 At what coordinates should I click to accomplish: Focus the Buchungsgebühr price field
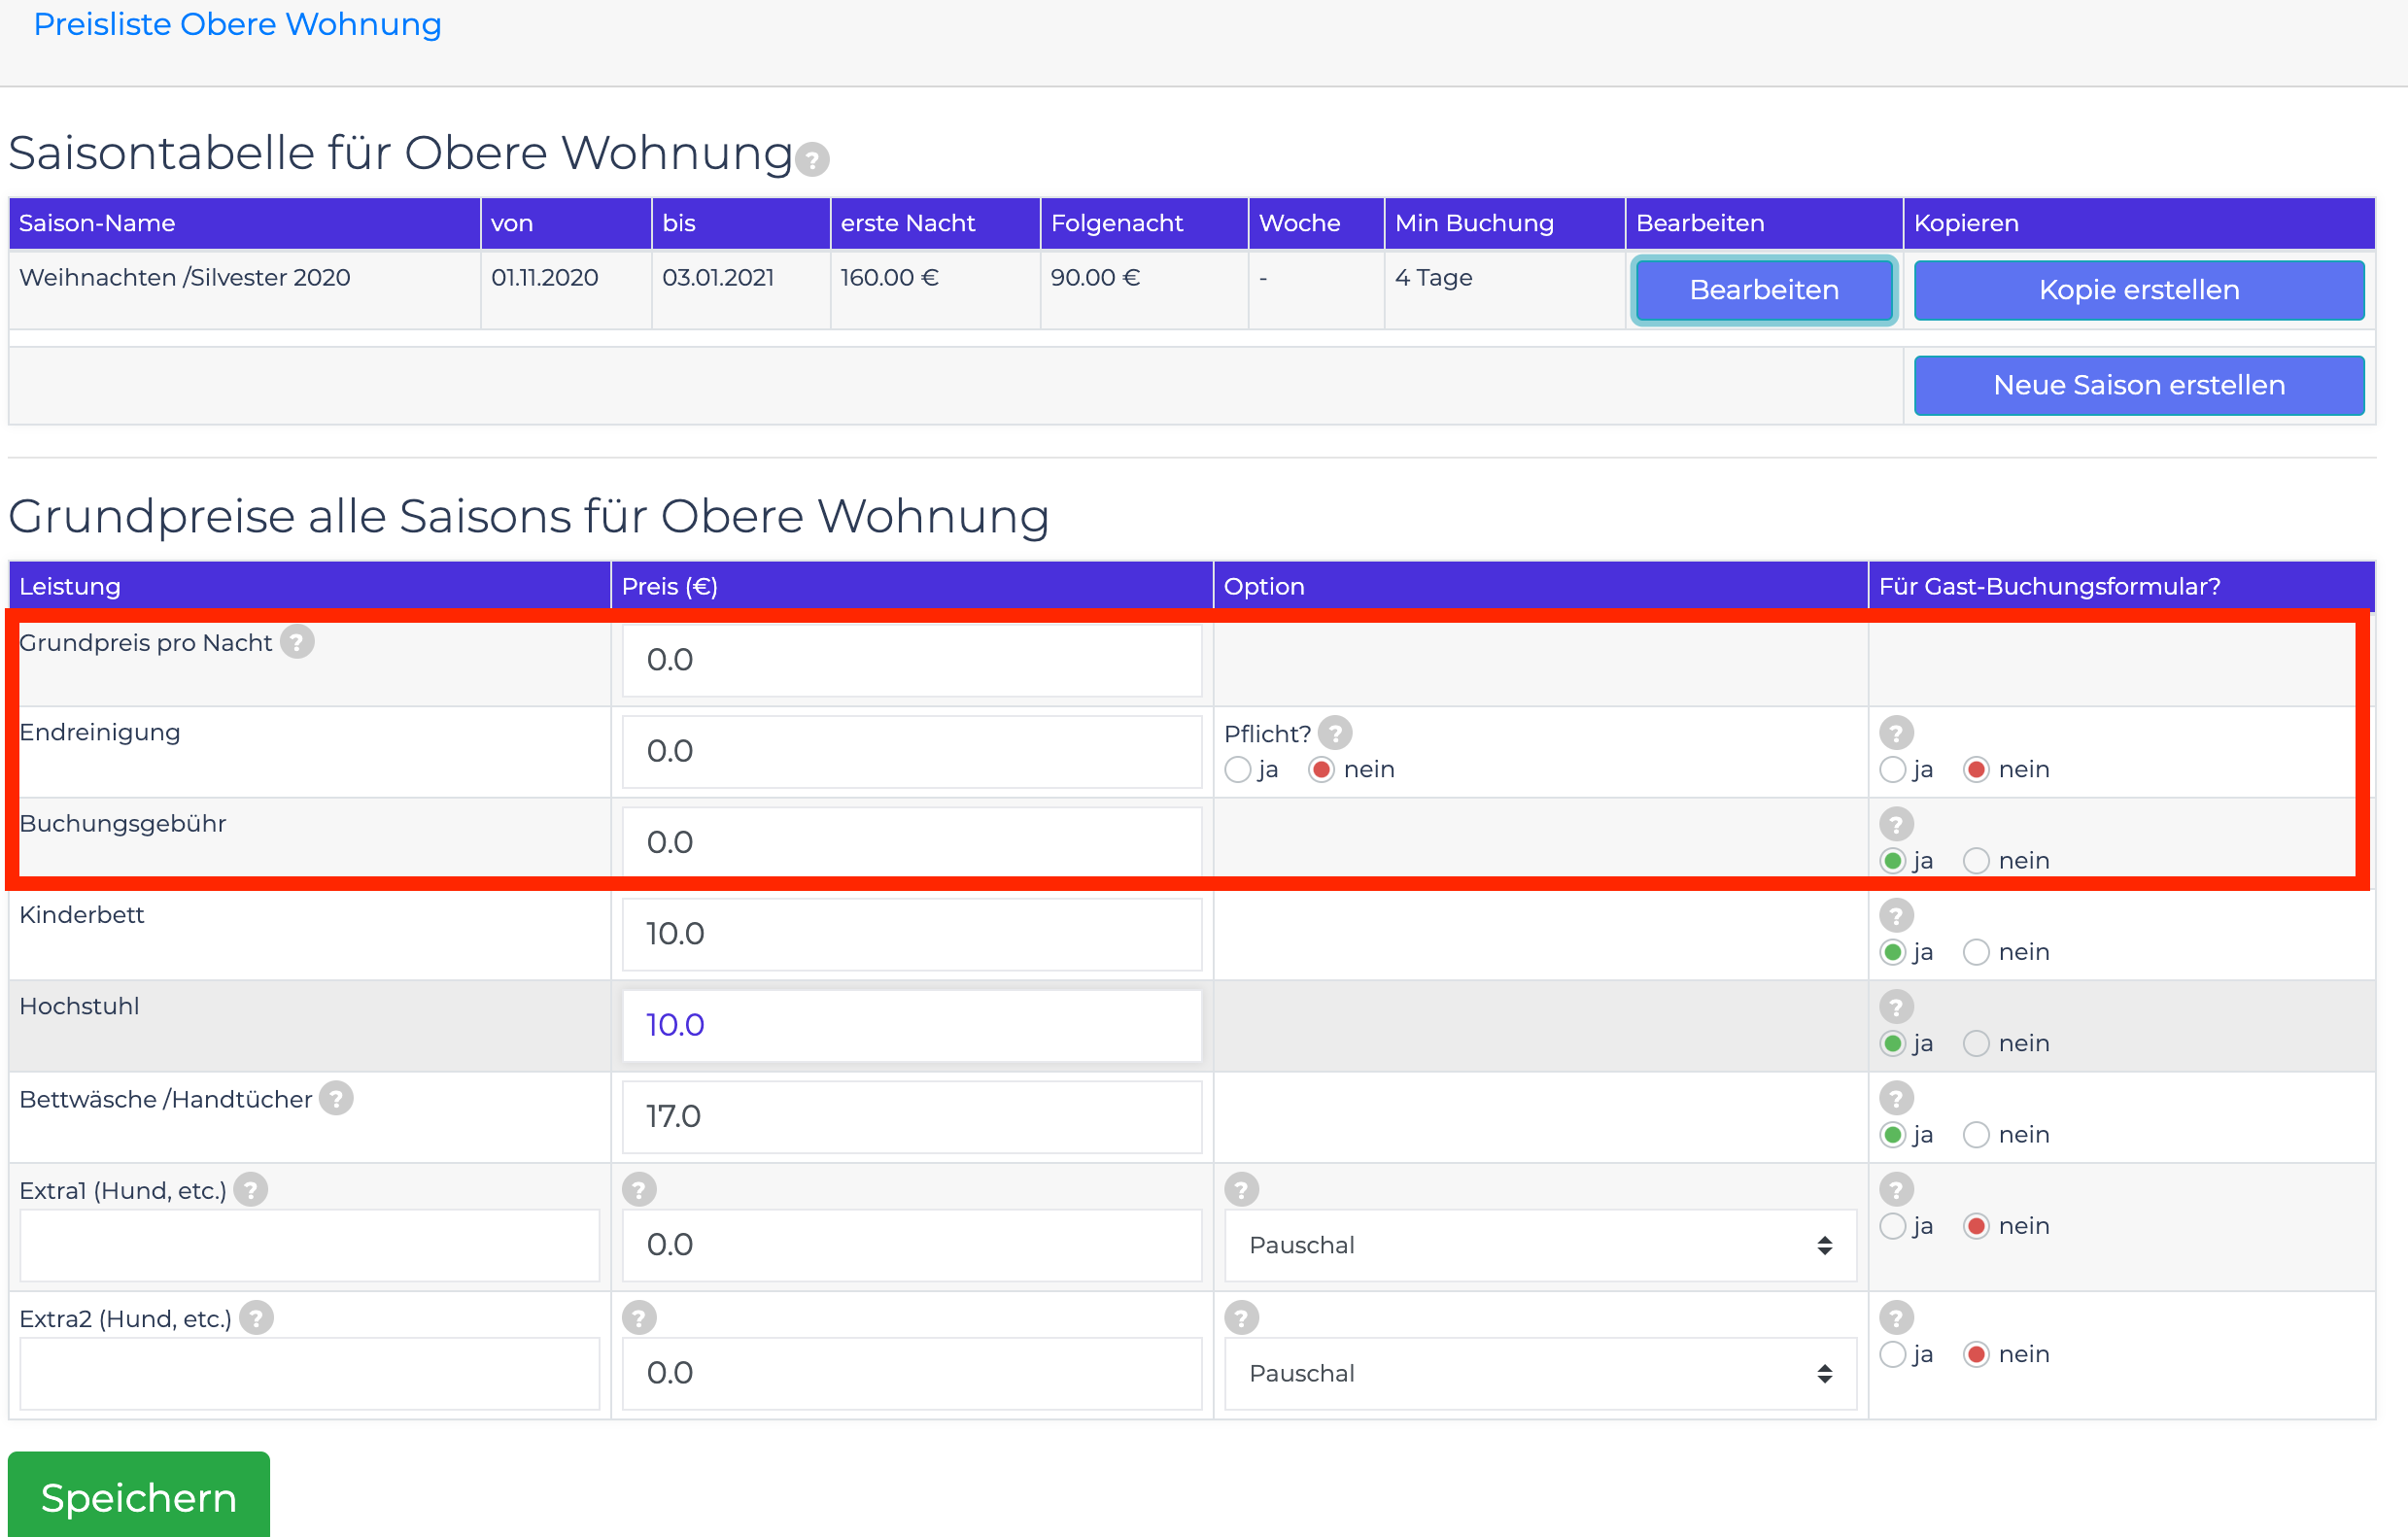(x=912, y=843)
